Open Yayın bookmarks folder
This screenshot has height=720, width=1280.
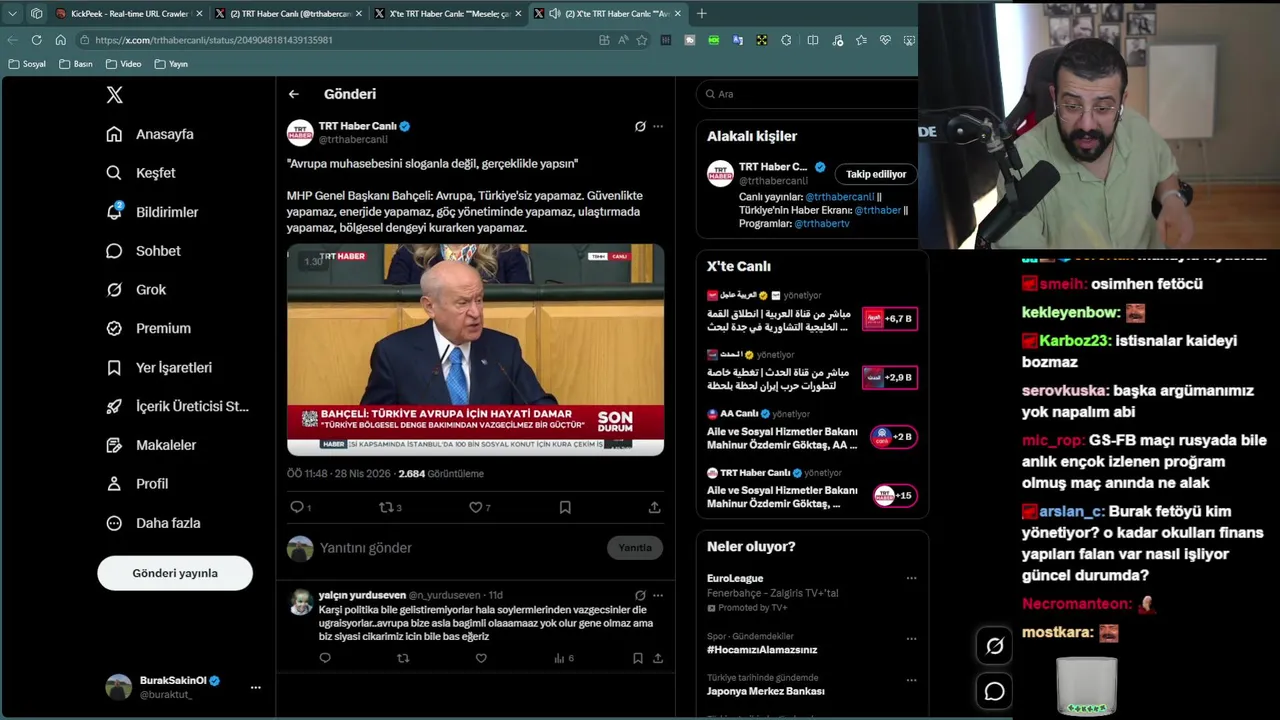[x=172, y=64]
